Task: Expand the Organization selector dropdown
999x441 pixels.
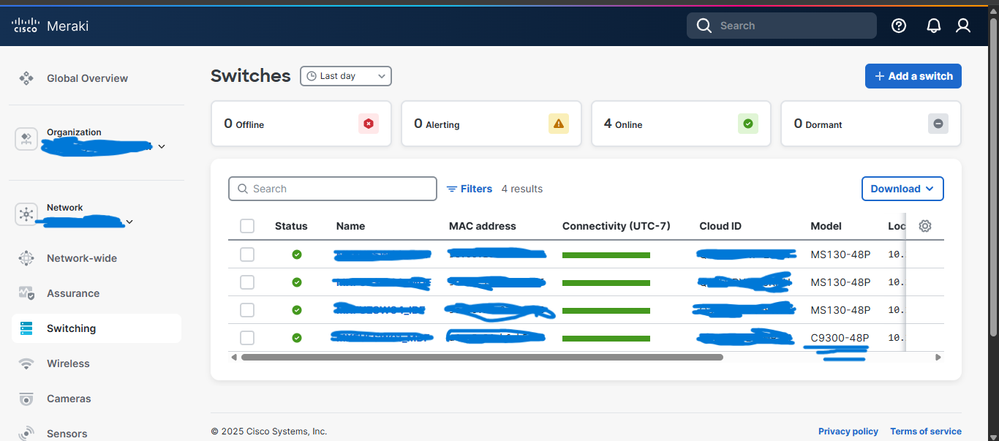Action: tap(162, 147)
